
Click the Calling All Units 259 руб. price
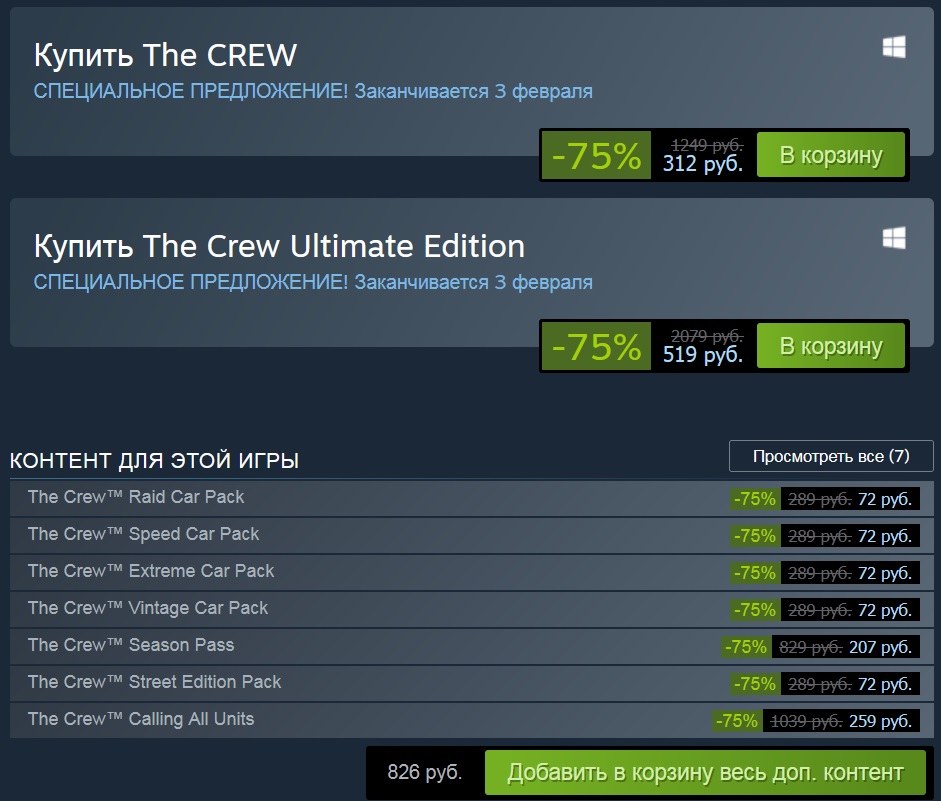click(x=880, y=721)
